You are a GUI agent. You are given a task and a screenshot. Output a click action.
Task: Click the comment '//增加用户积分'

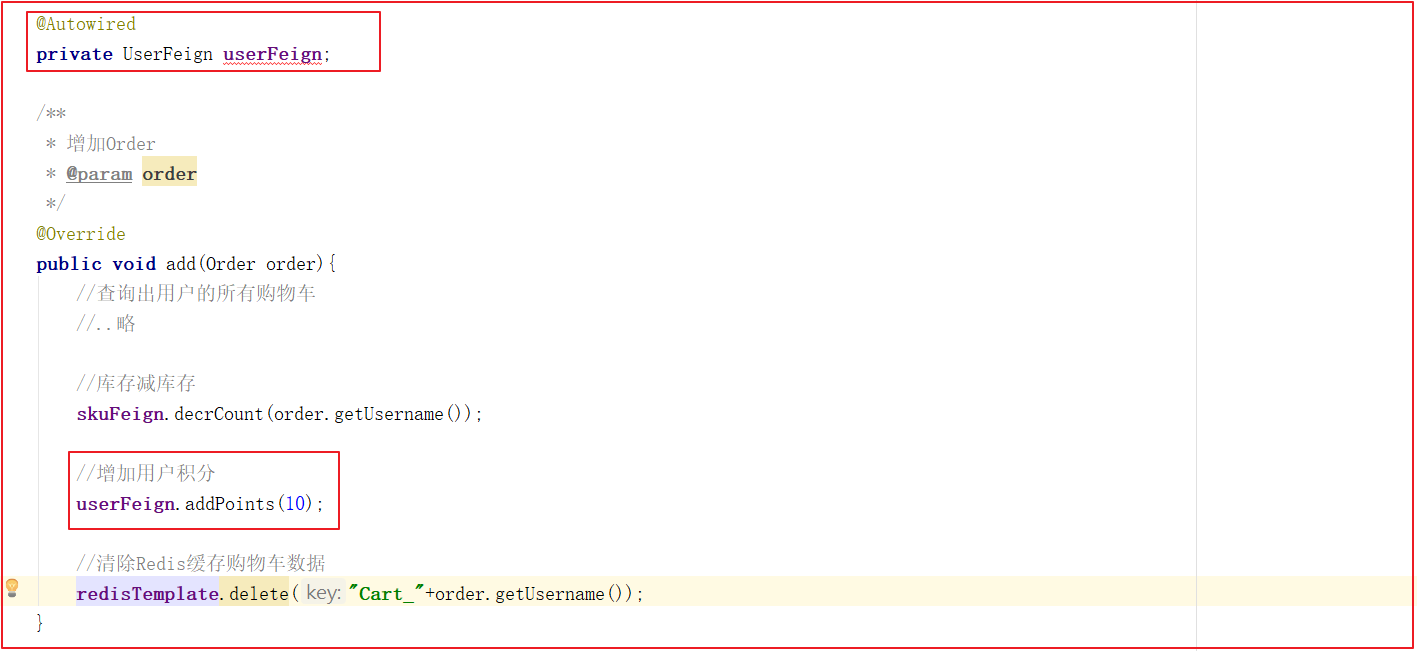tap(146, 474)
